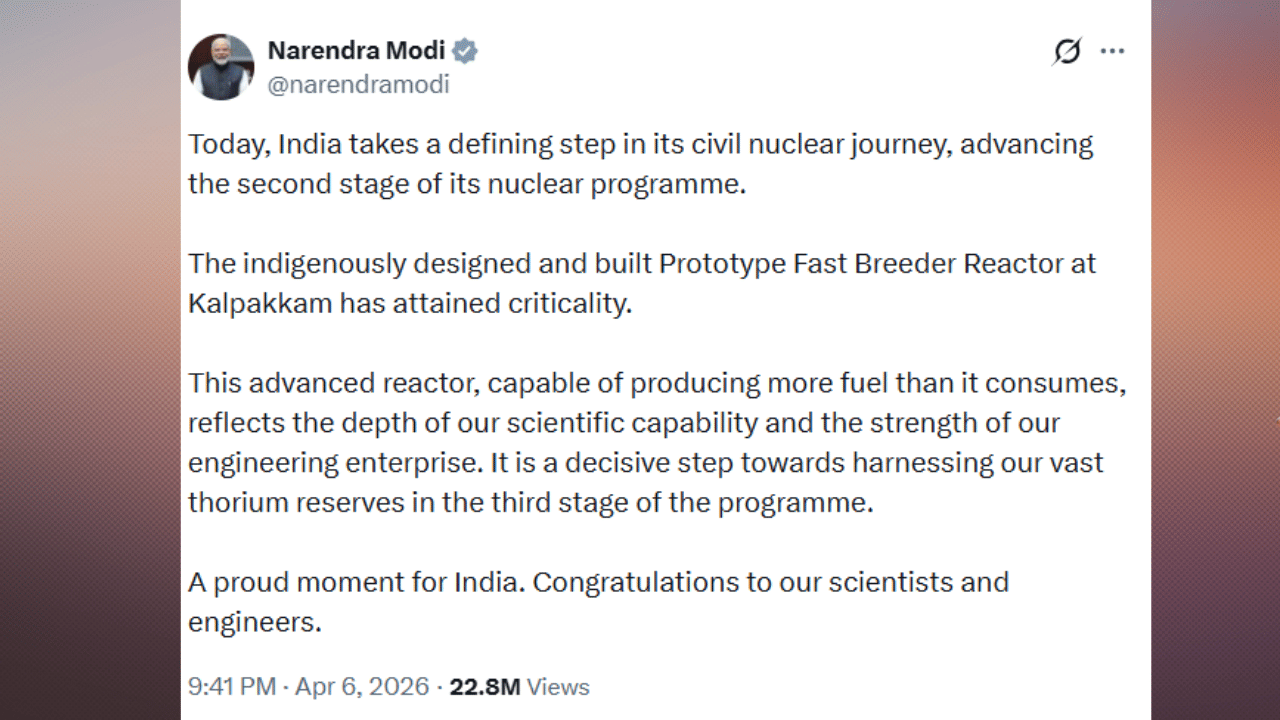Screen dimensions: 1280x720
Task: Click the blue verified badge
Action: tap(465, 51)
